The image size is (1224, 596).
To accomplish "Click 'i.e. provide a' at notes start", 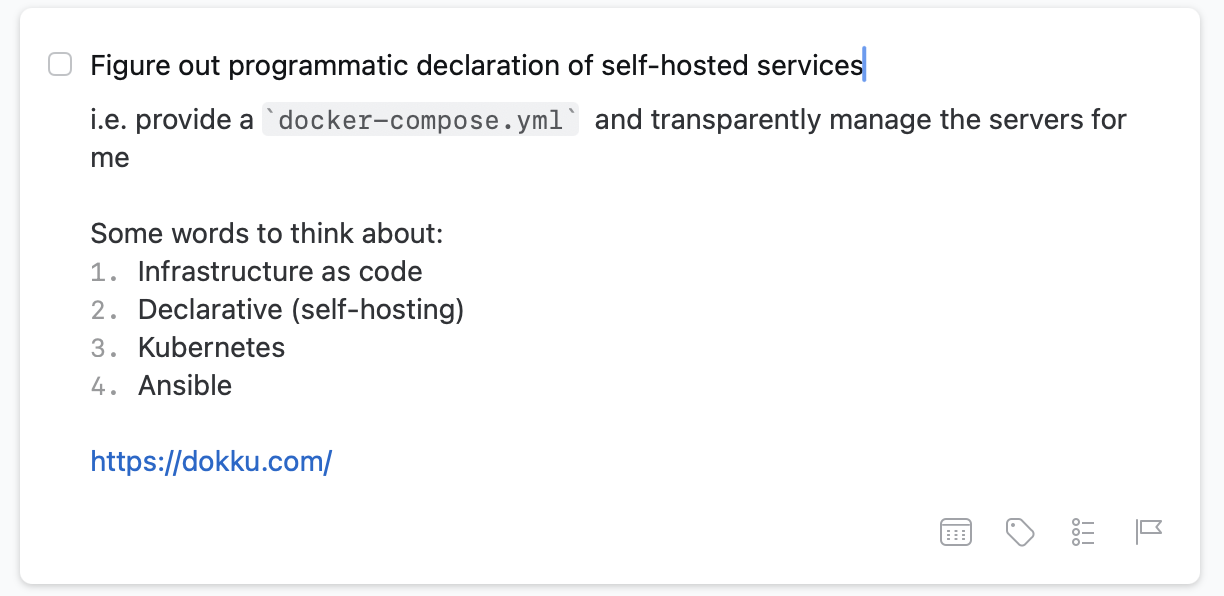I will [x=172, y=120].
